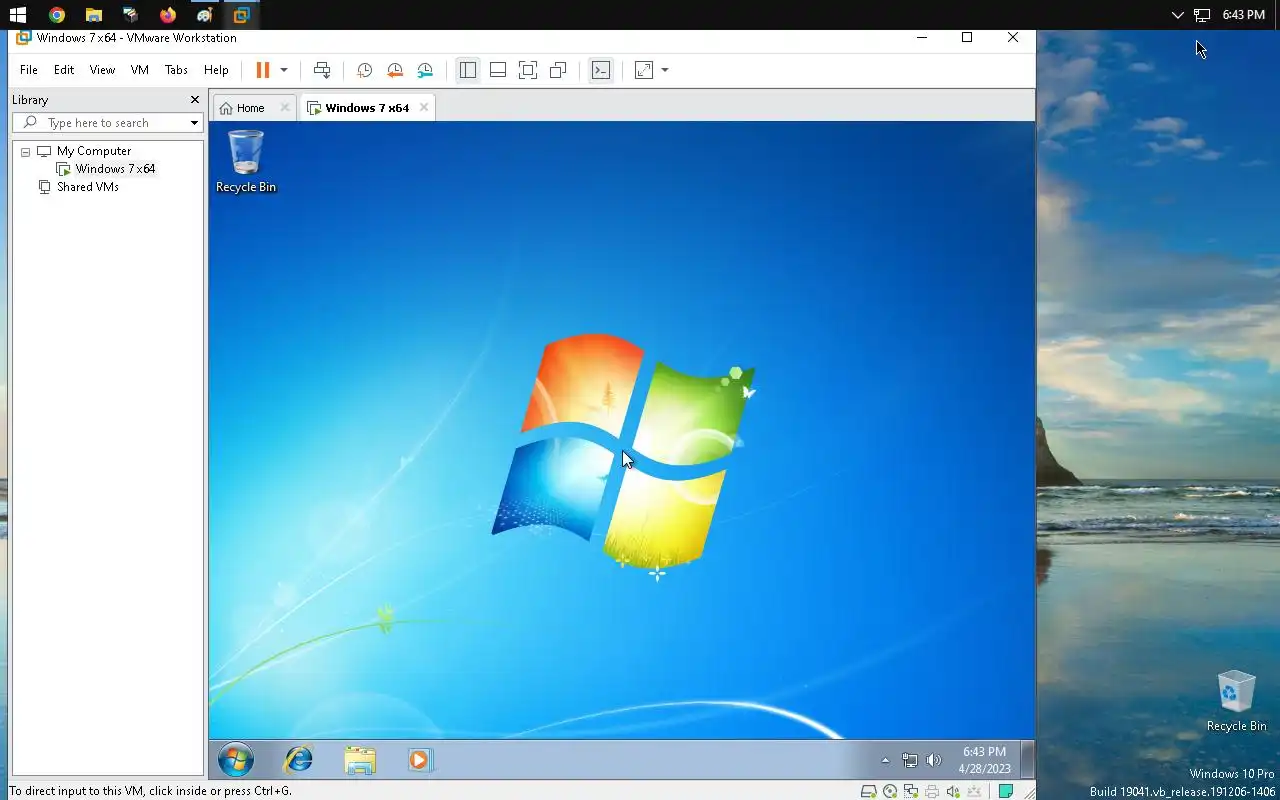Screen dimensions: 1280x800
Task: Click the printer device status icon
Action: click(x=932, y=792)
